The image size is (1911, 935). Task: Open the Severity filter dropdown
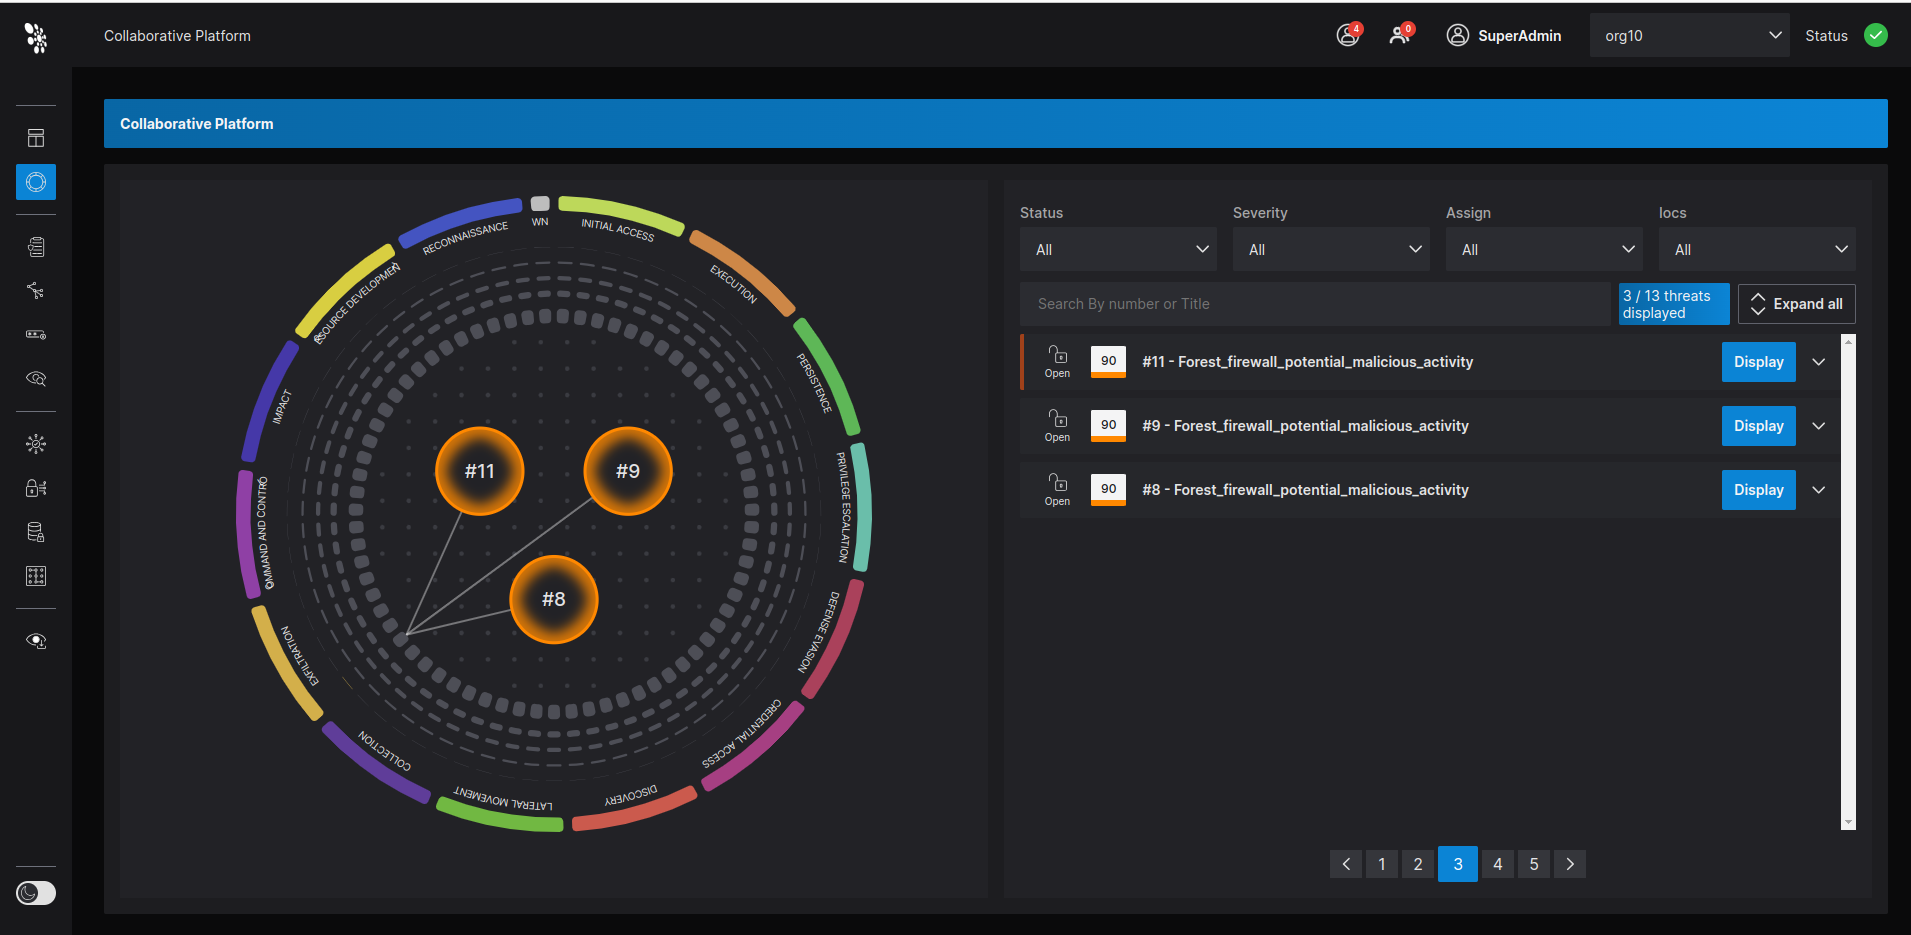[x=1330, y=249]
